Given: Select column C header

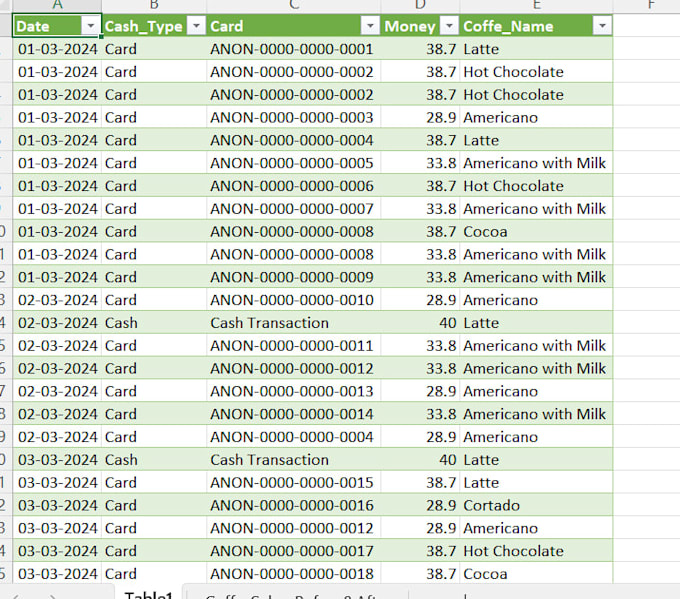Looking at the screenshot, I should tap(294, 5).
